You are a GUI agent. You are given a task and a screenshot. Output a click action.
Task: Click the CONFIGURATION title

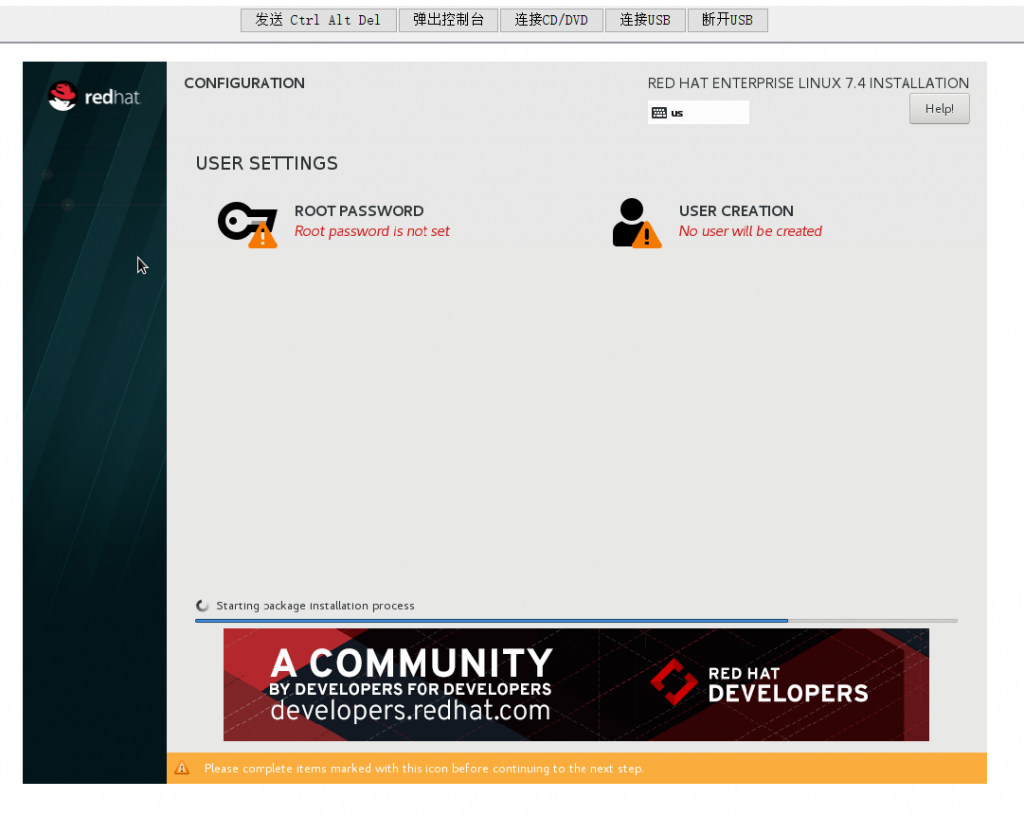coord(244,83)
